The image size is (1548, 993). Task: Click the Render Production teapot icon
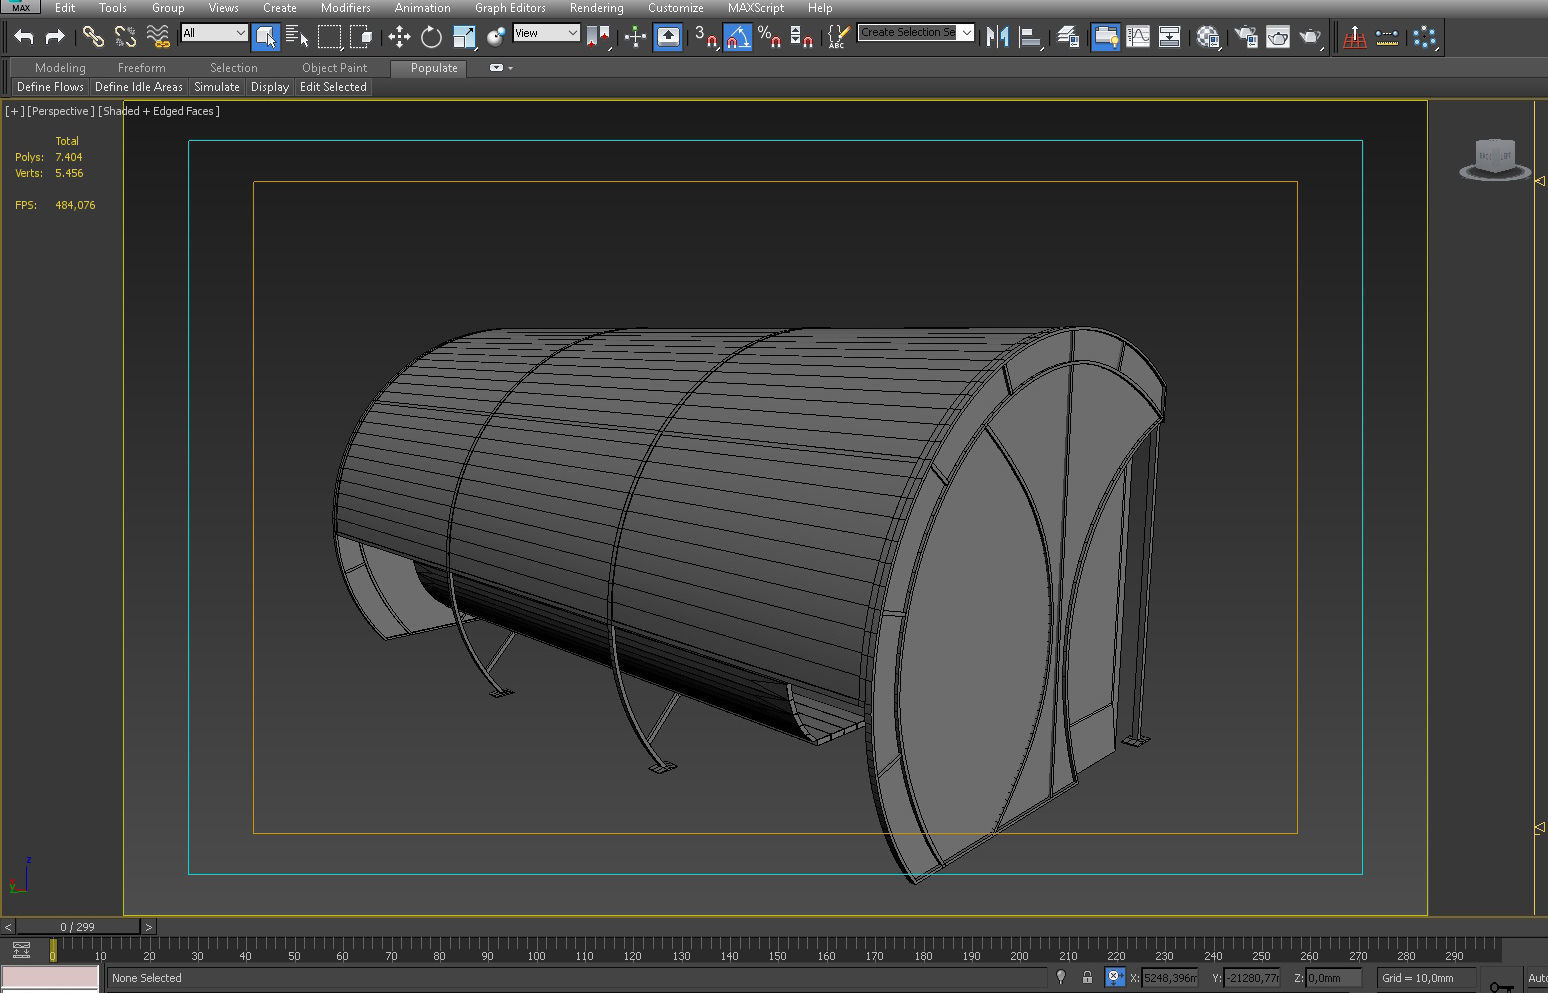pos(1310,37)
